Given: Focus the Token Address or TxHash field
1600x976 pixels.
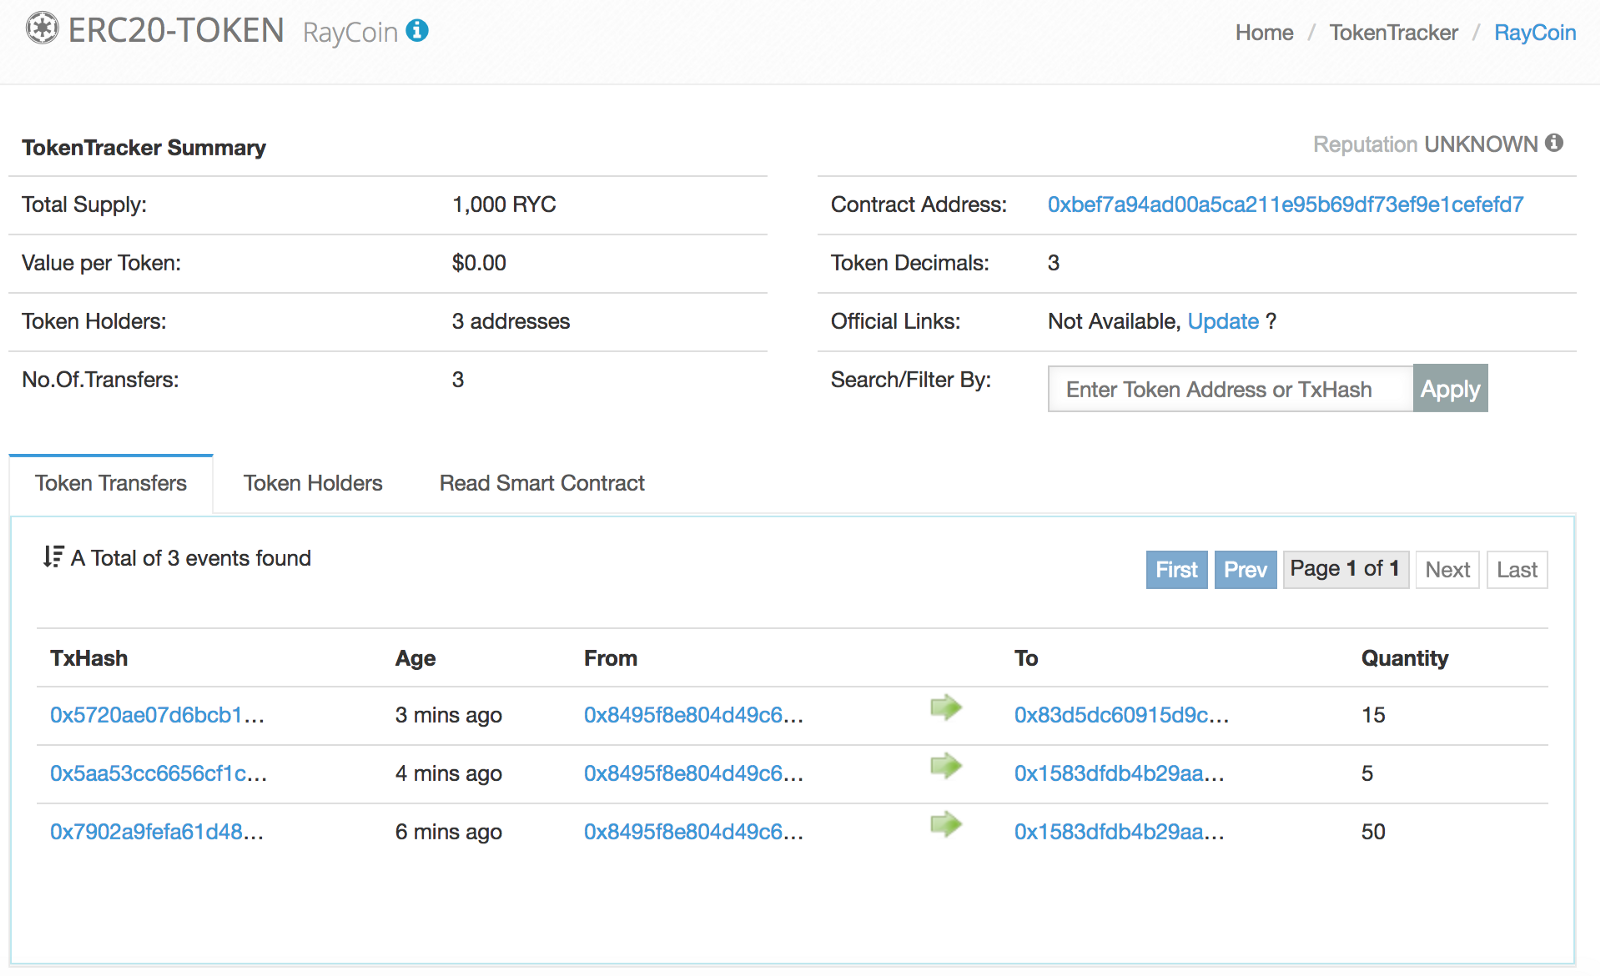Looking at the screenshot, I should 1230,389.
